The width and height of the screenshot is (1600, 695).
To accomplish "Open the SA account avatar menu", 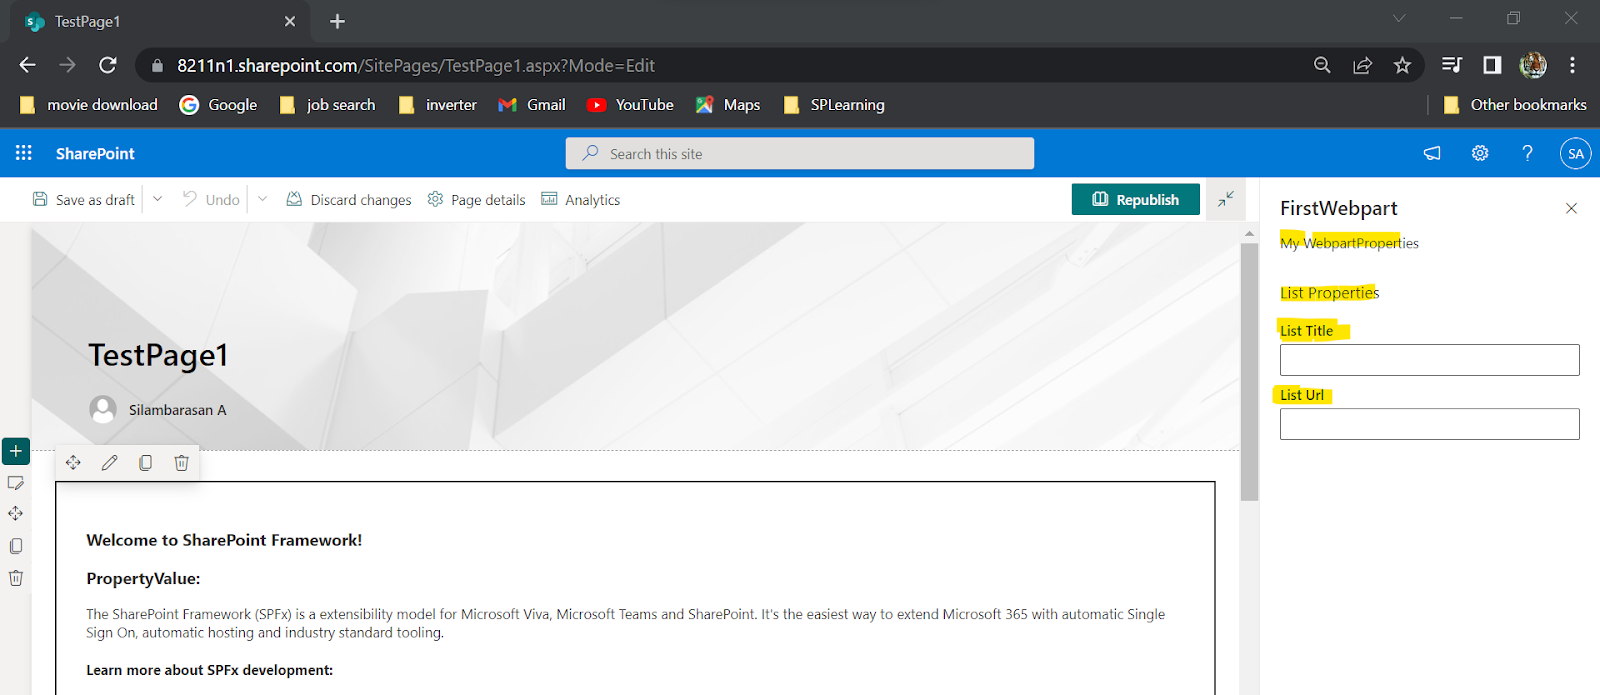I will (x=1575, y=153).
